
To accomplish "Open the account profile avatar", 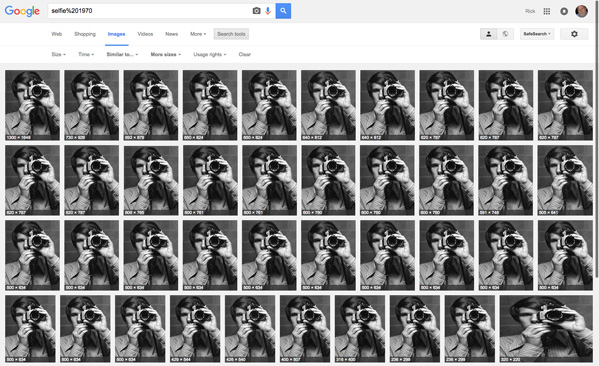I will click(581, 11).
